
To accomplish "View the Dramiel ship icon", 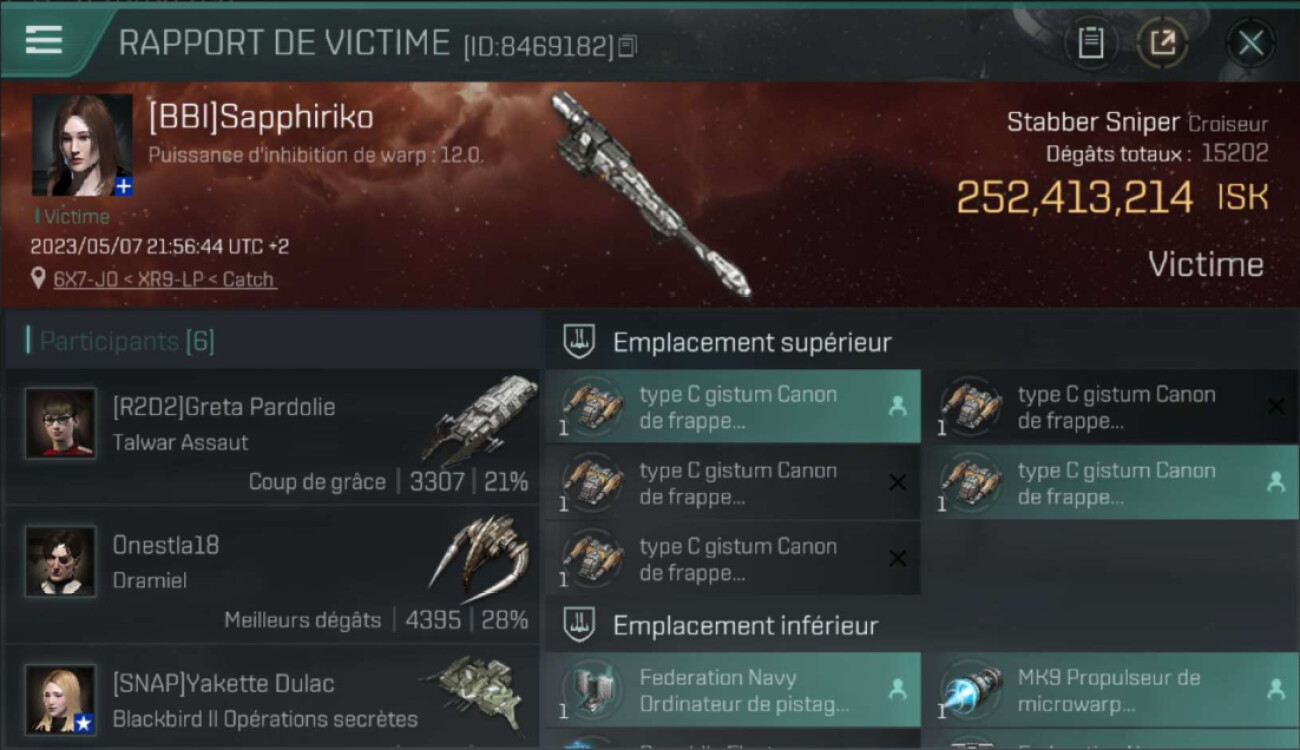I will (x=478, y=552).
